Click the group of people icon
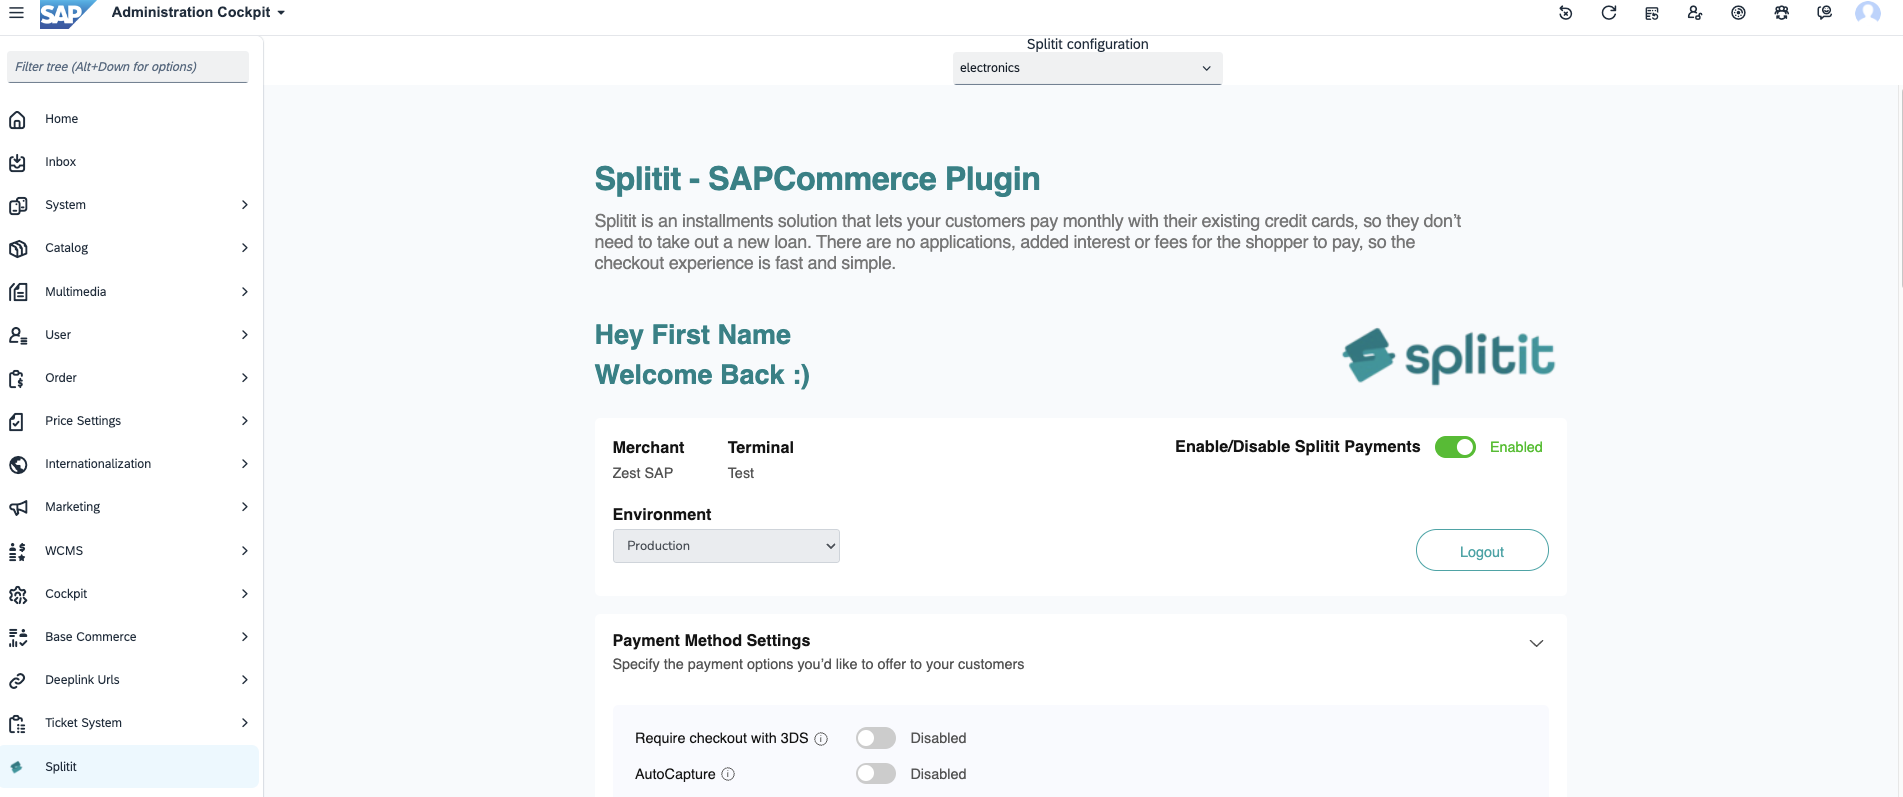The width and height of the screenshot is (1903, 797). coord(1782,13)
